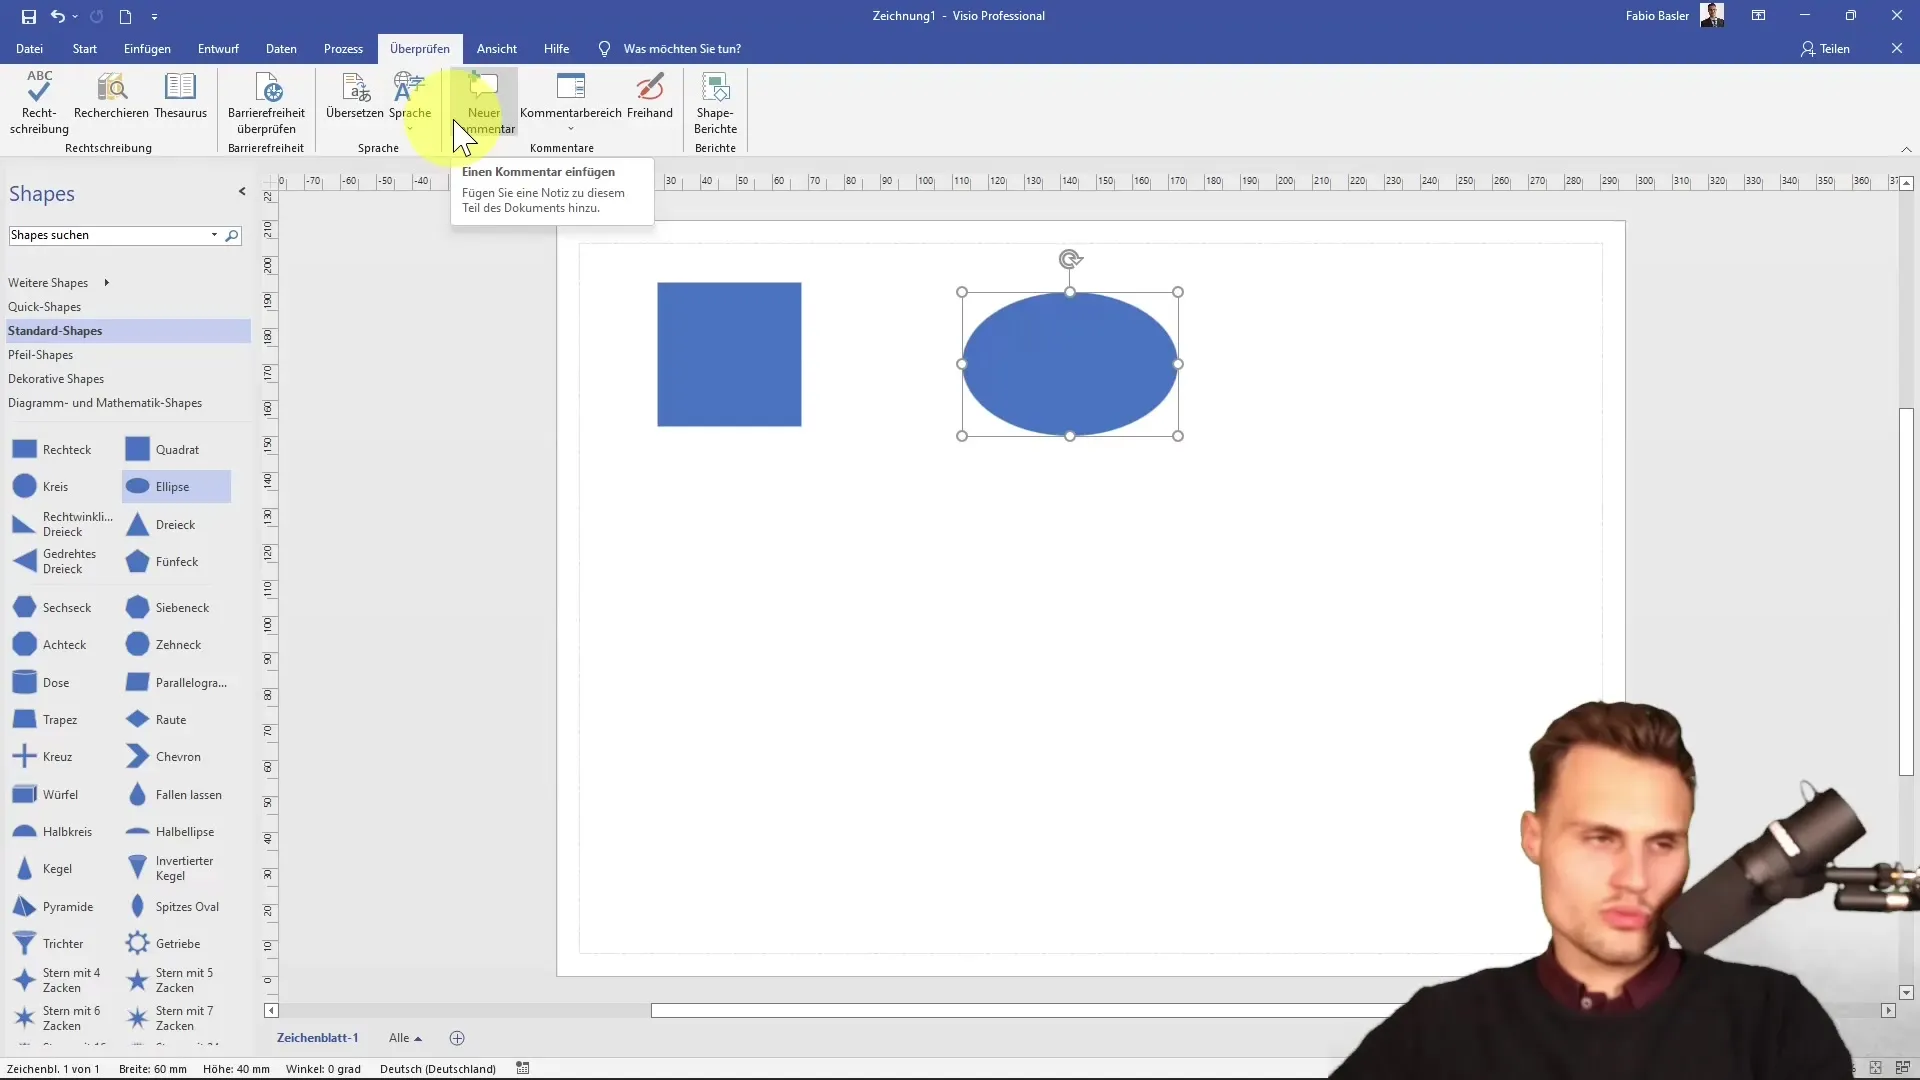The image size is (1920, 1080).
Task: Open the shape search dropdown arrow
Action: click(x=214, y=235)
